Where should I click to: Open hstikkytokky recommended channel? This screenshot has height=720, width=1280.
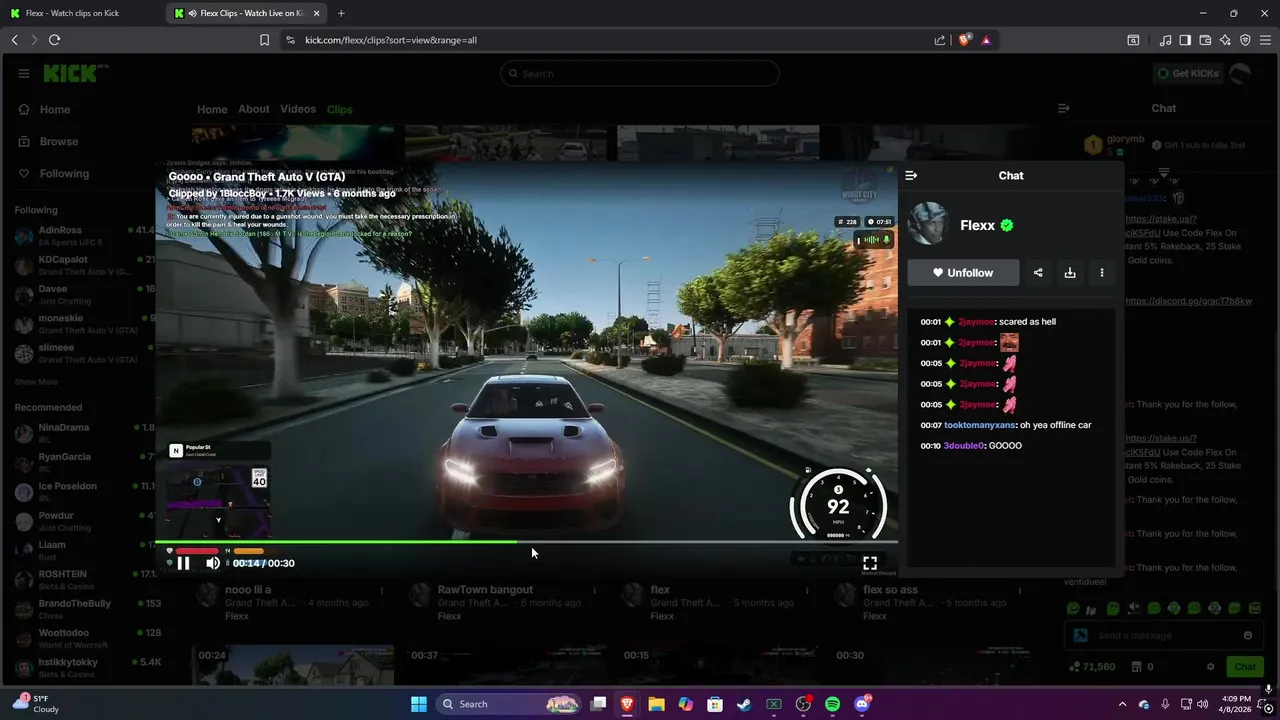(84, 668)
